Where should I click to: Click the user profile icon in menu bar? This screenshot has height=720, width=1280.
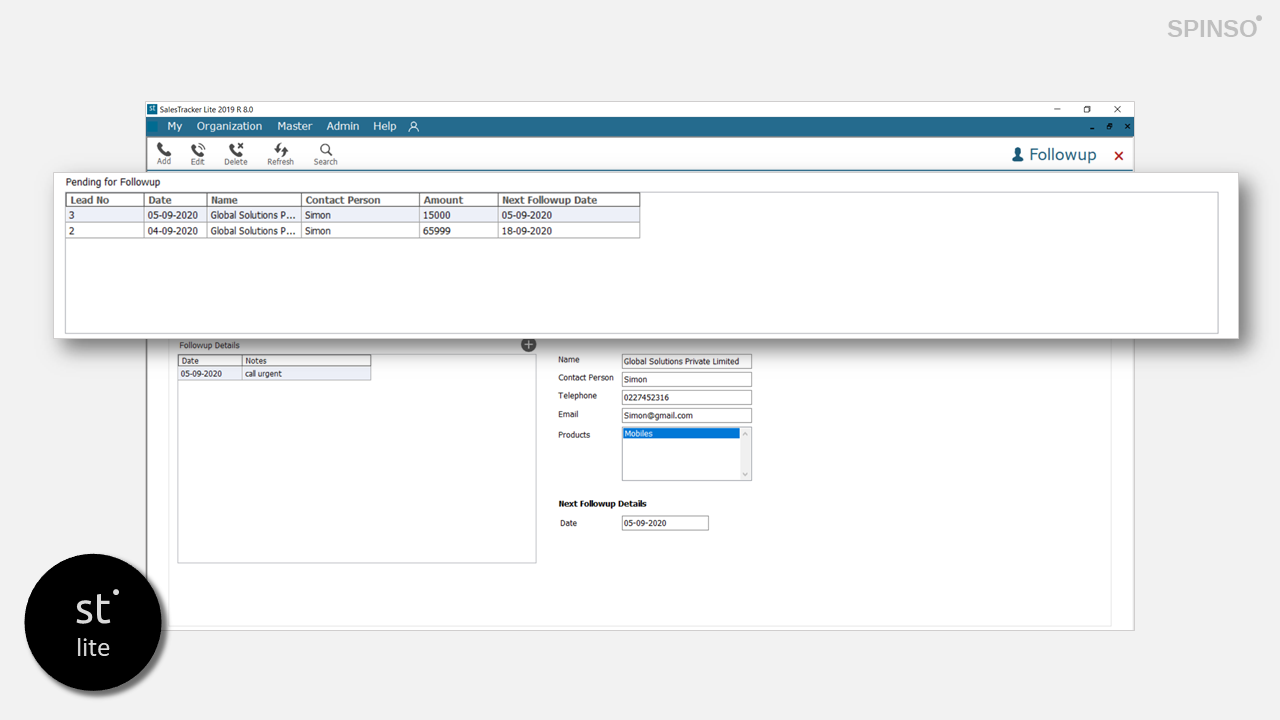414,127
